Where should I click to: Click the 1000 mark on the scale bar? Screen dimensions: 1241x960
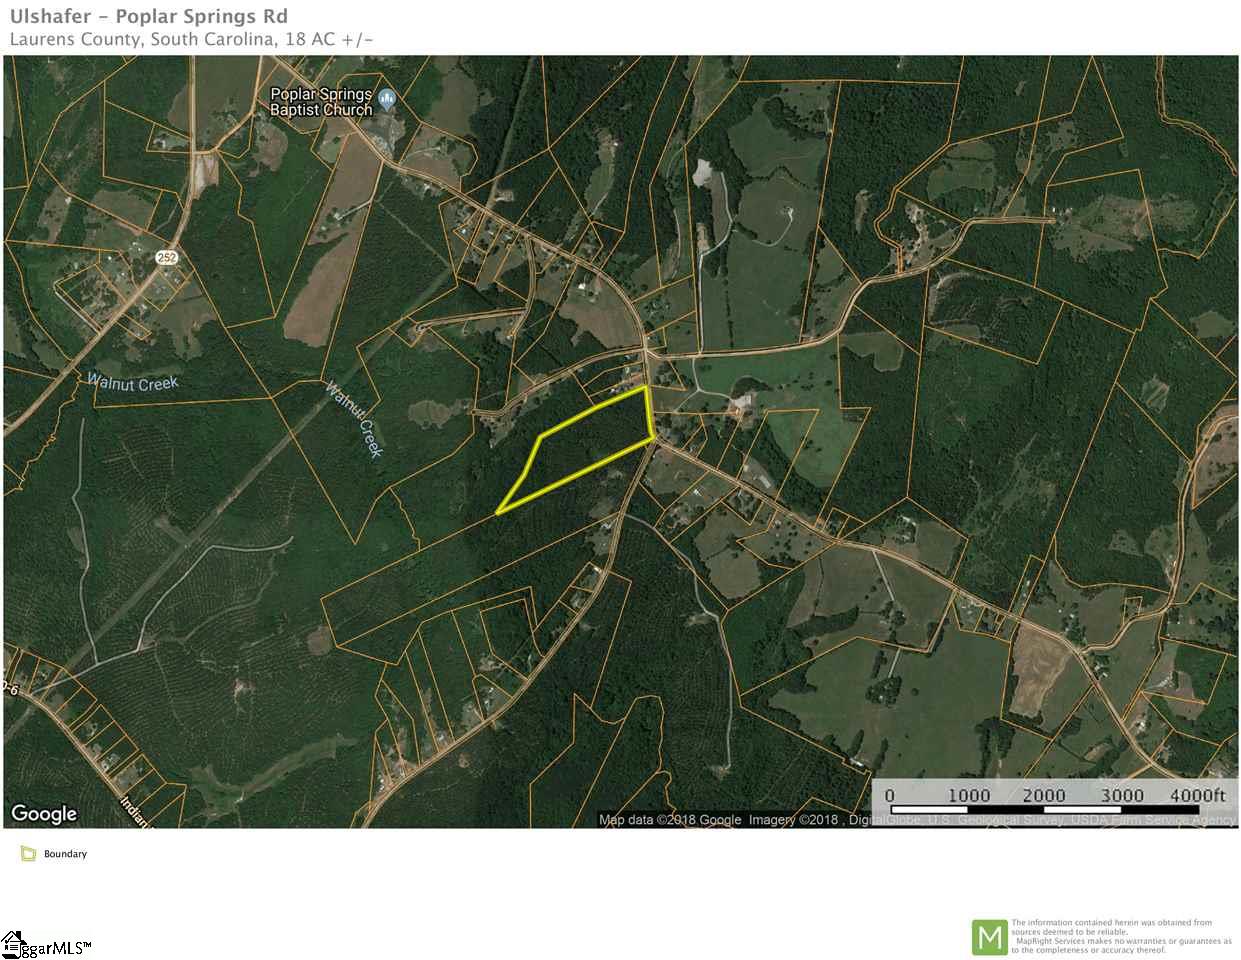coord(968,795)
